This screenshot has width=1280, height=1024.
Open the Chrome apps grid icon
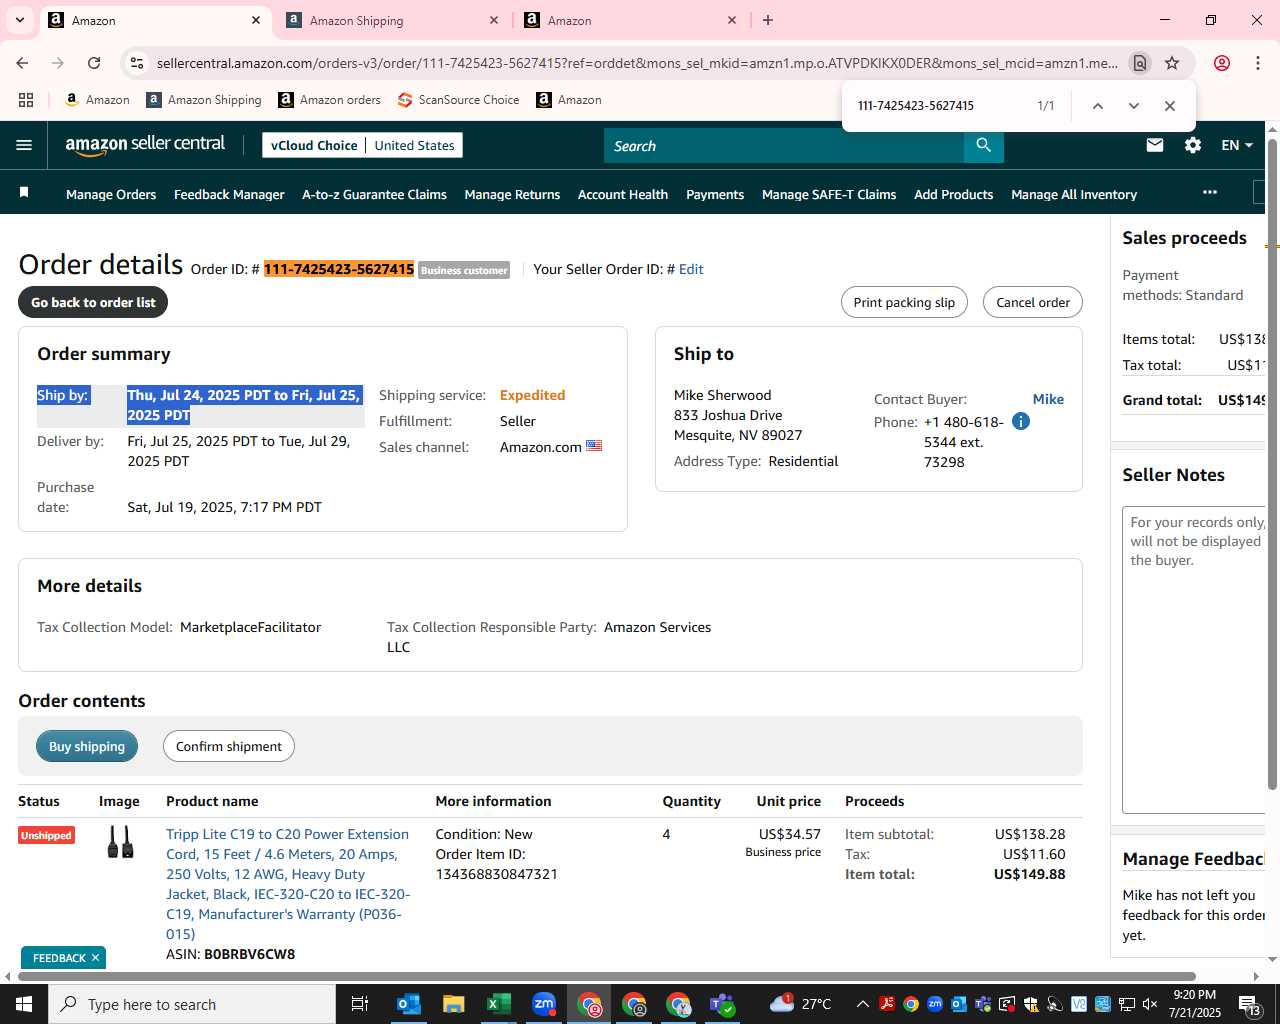coord(26,100)
